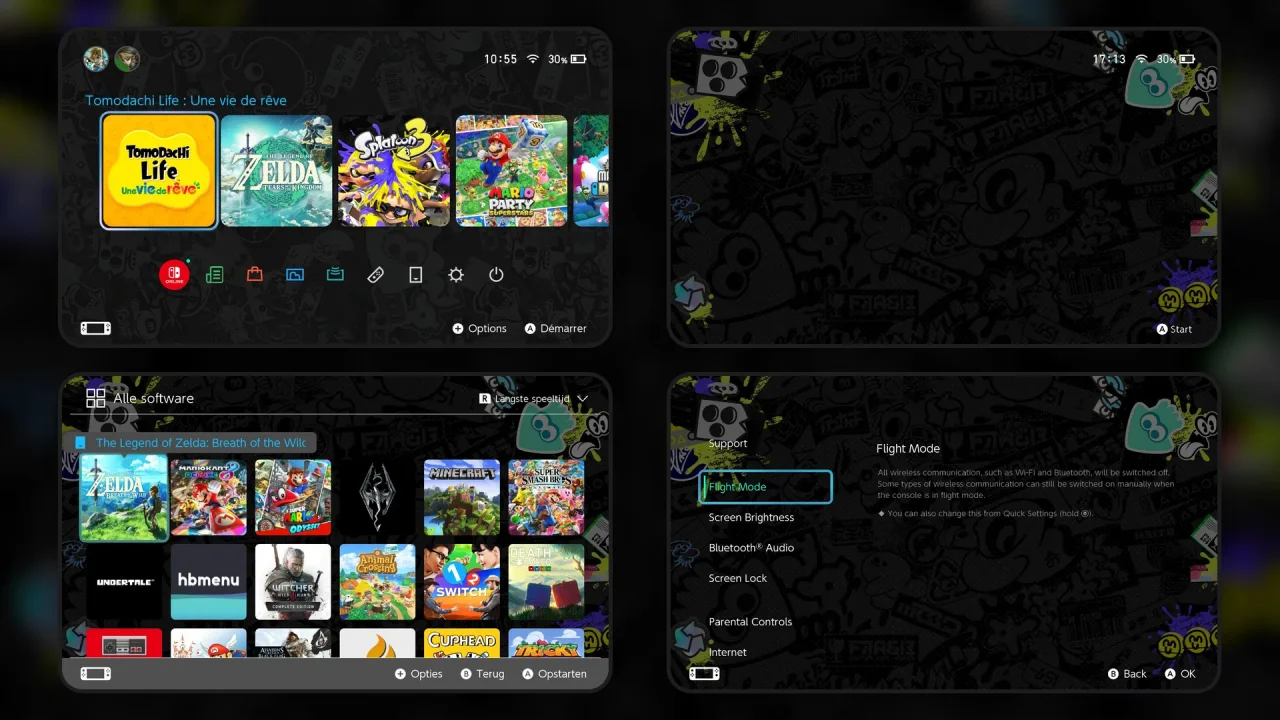Open the Nintendo Switch Online icon
Screen dimensions: 1280x720
click(x=174, y=274)
